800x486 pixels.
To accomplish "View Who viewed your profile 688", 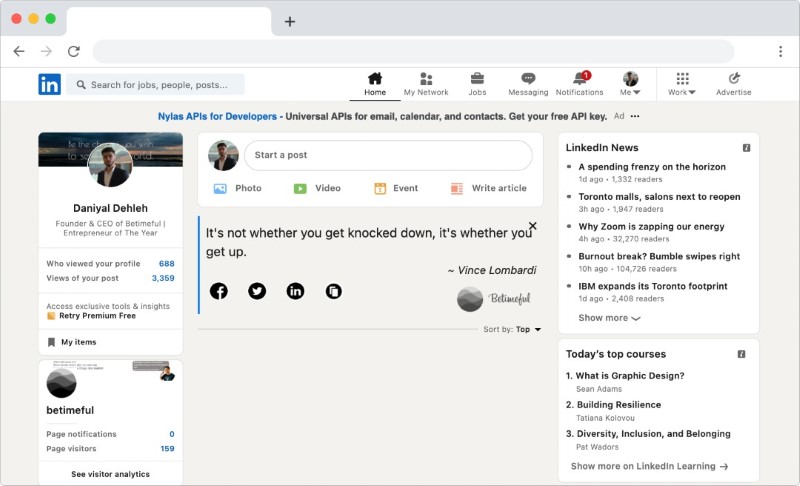I will 110,264.
